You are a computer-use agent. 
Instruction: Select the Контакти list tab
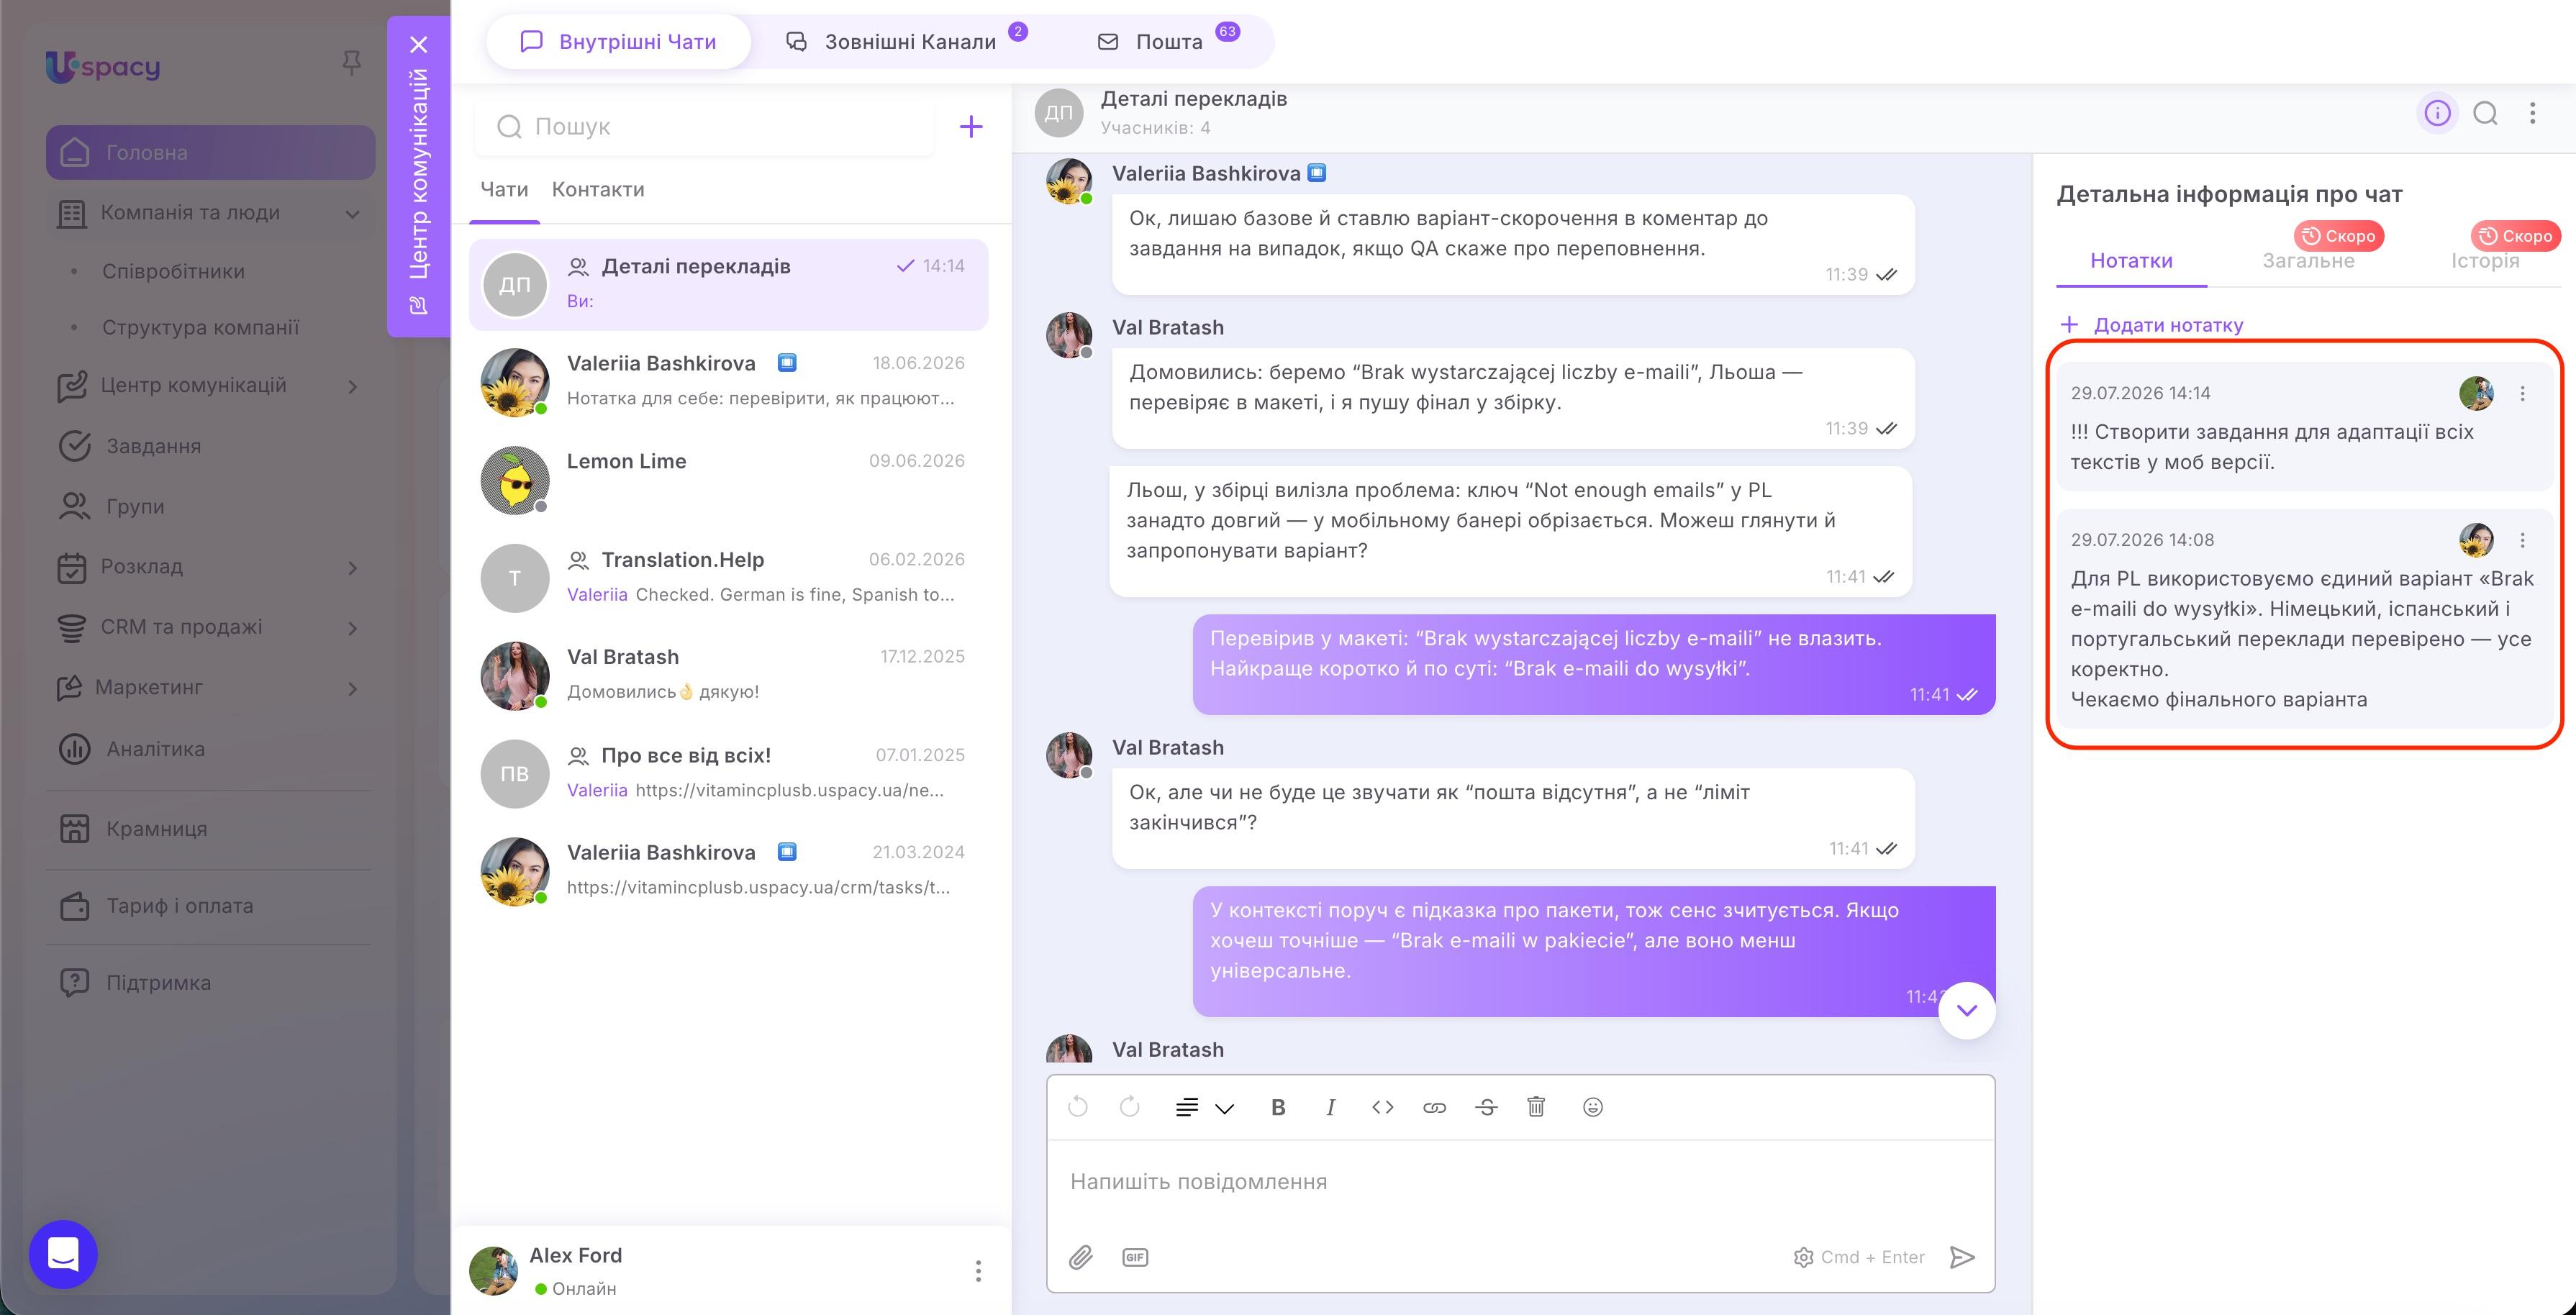(x=598, y=190)
